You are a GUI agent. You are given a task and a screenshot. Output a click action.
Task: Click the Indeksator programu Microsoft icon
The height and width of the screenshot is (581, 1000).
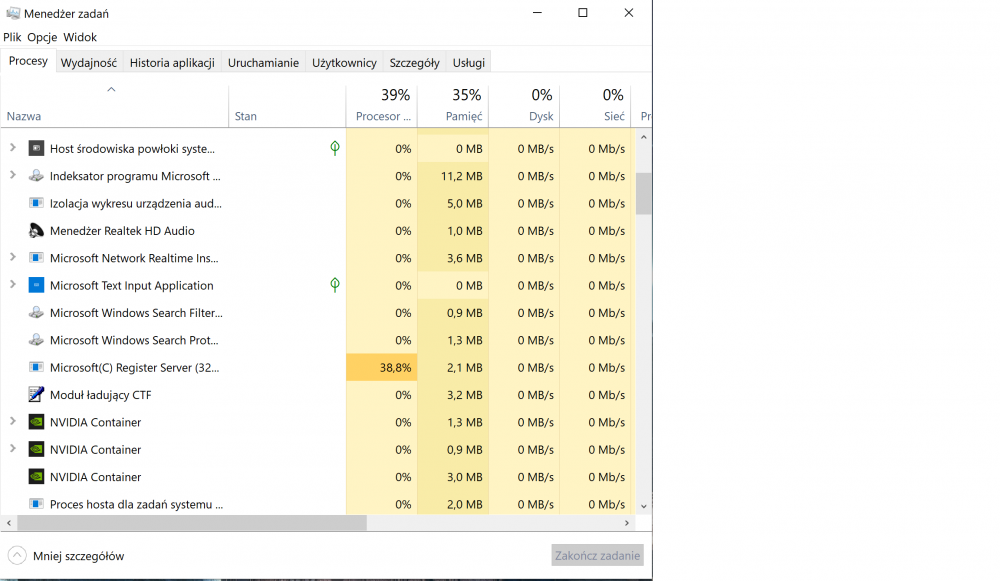point(36,176)
